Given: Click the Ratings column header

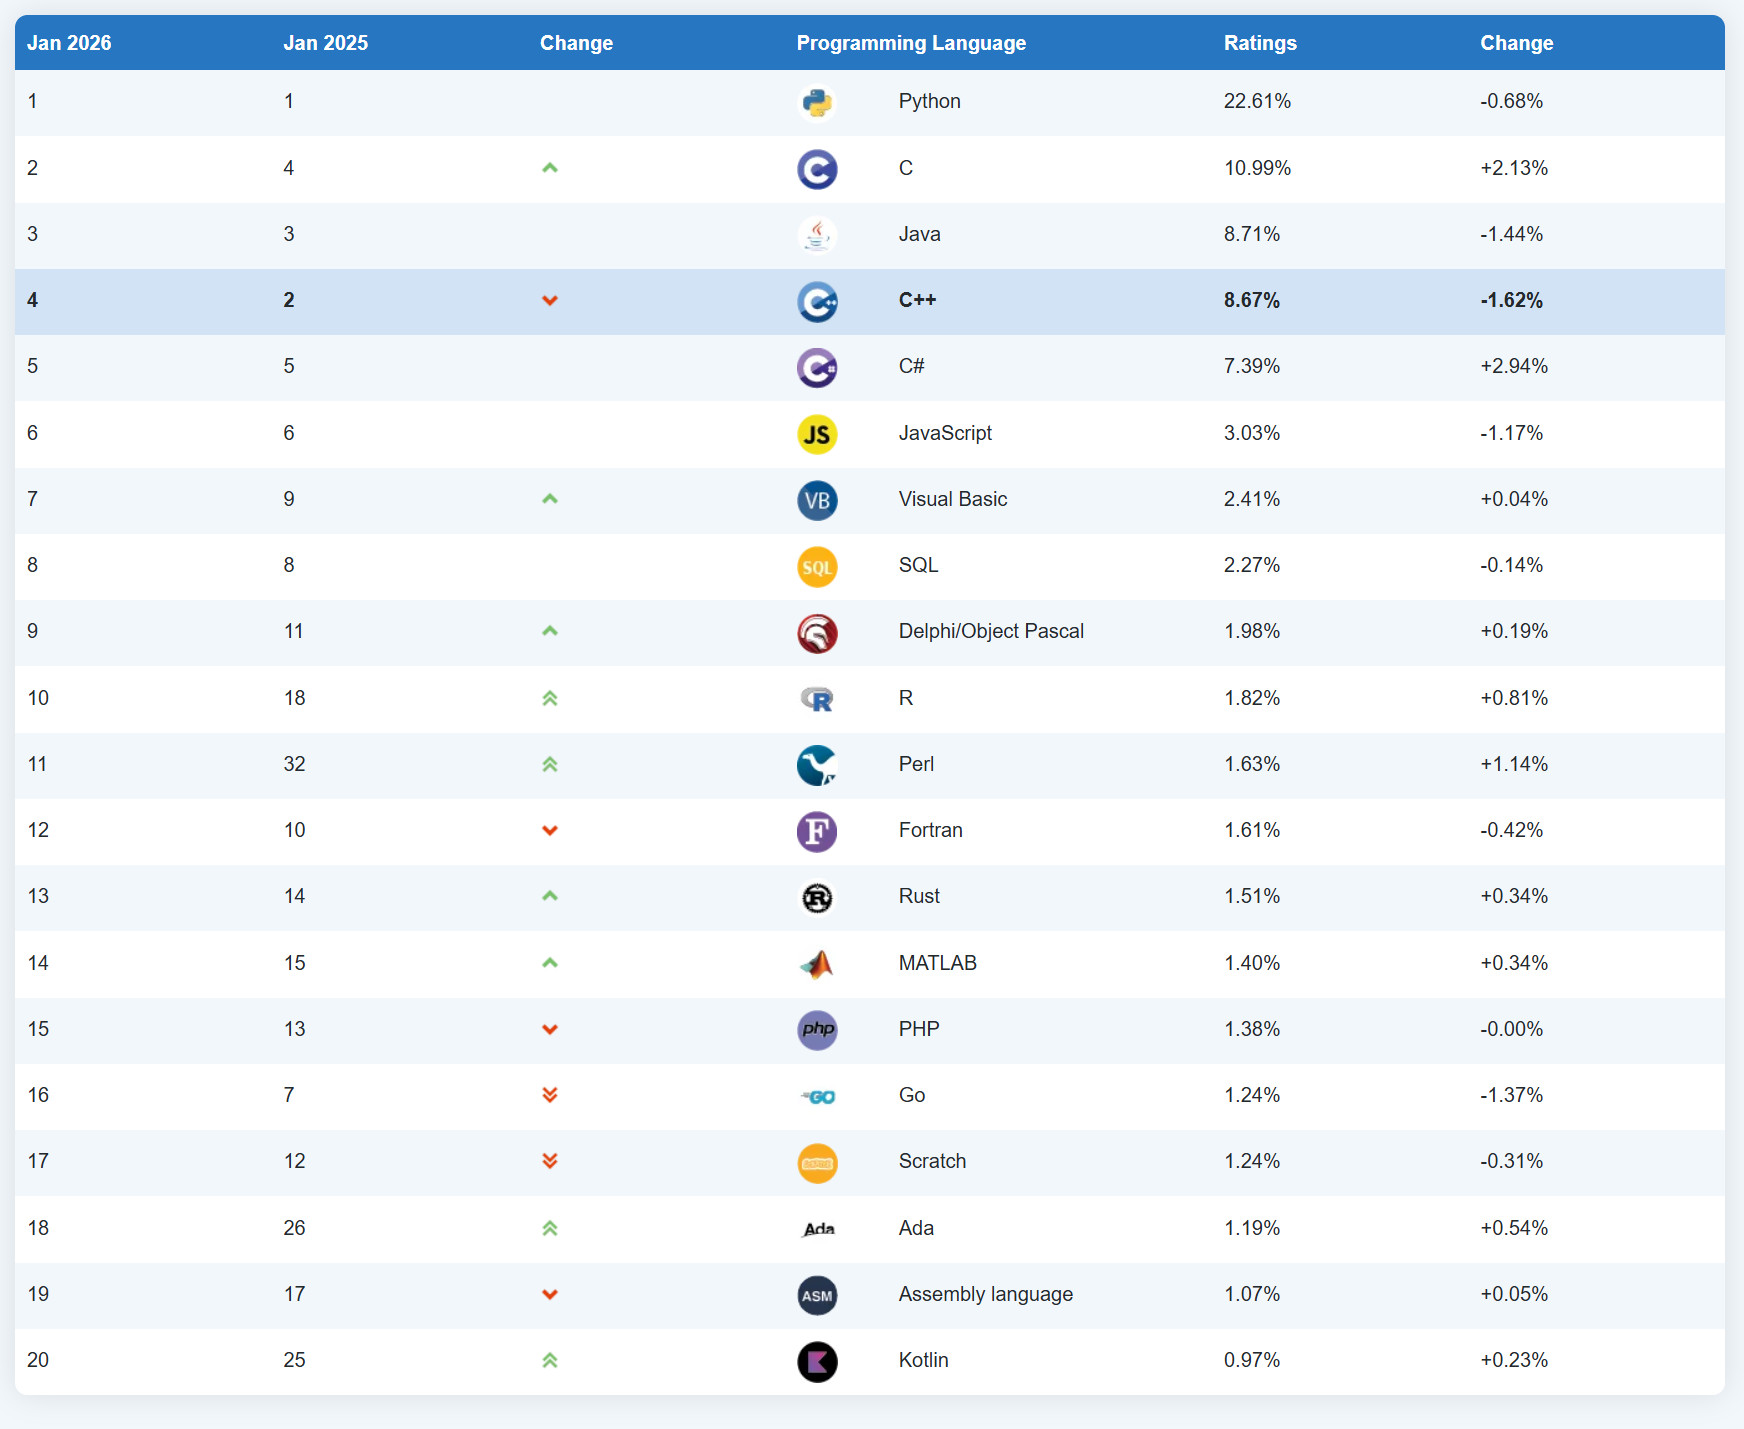Looking at the screenshot, I should [1260, 43].
